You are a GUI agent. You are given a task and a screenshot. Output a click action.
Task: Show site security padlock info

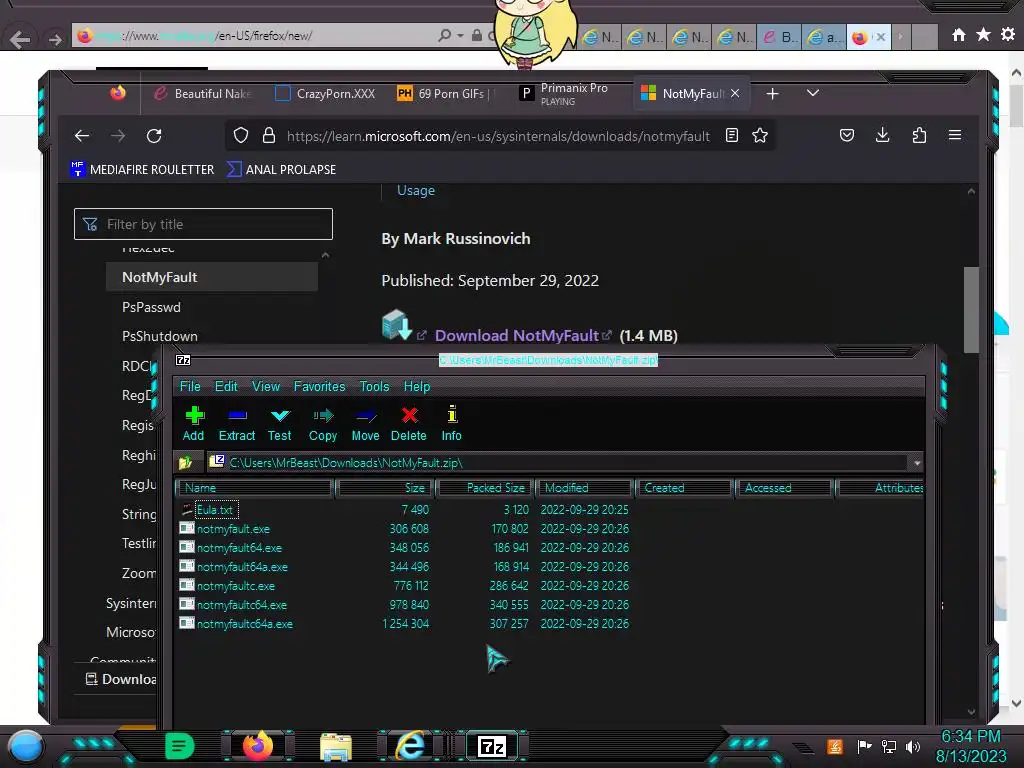pos(268,135)
